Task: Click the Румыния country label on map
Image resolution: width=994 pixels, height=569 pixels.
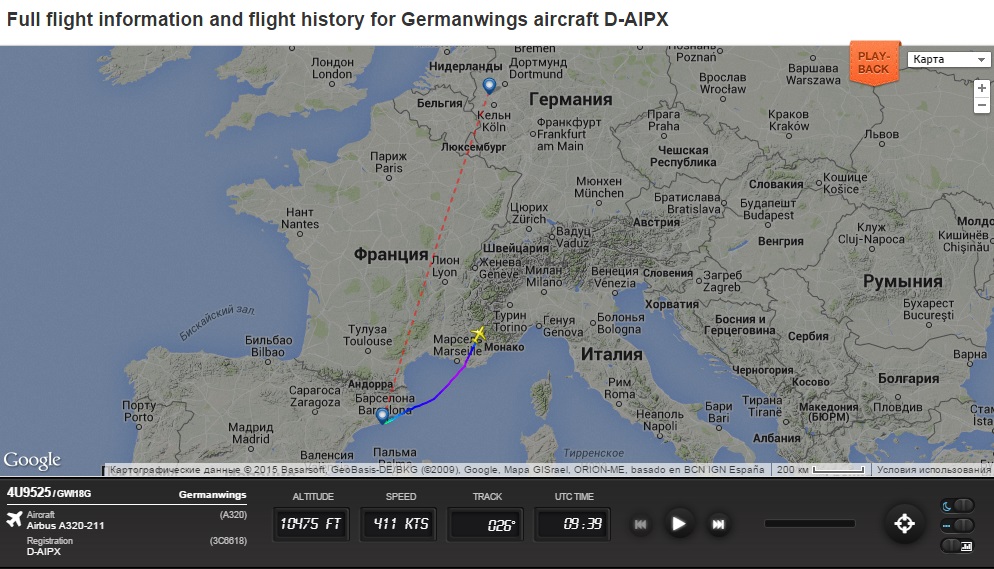Action: (903, 281)
